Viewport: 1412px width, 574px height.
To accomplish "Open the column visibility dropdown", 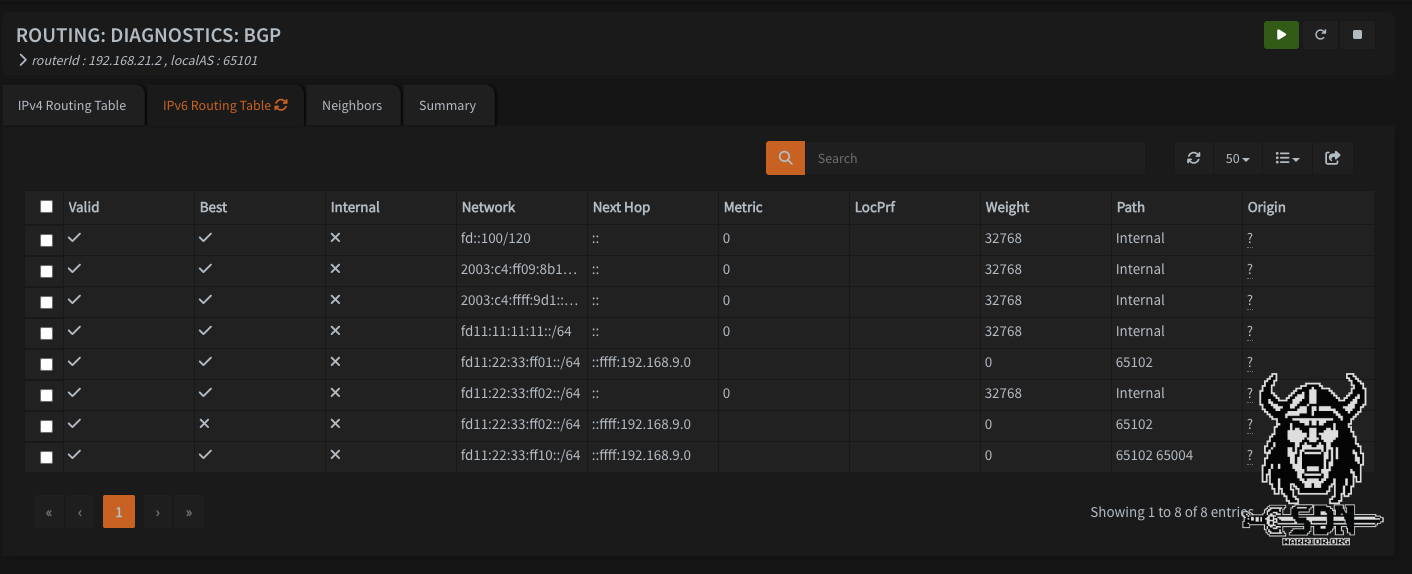I will pos(1287,158).
